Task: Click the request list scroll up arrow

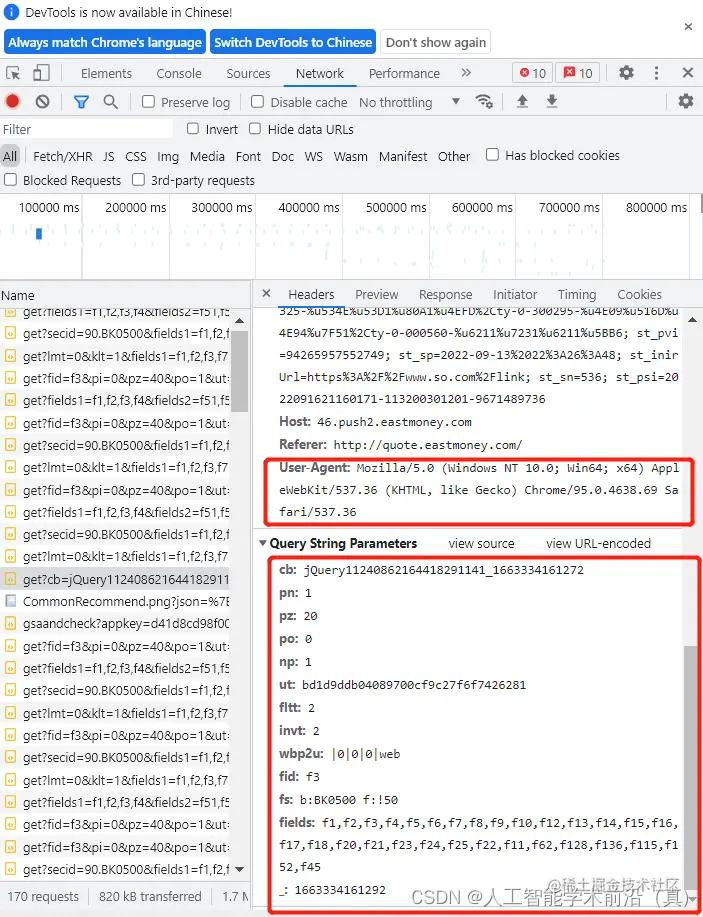Action: click(239, 320)
